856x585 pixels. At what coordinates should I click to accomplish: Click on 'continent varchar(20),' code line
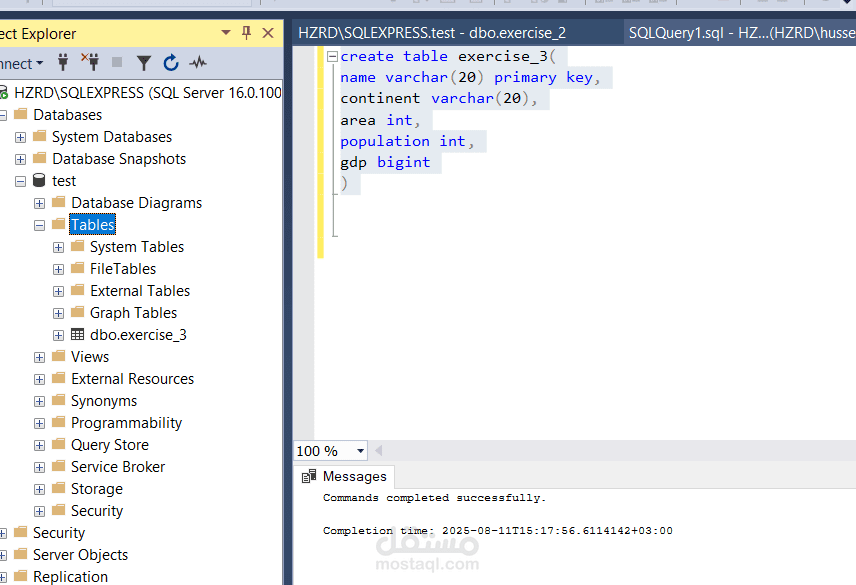(x=439, y=99)
